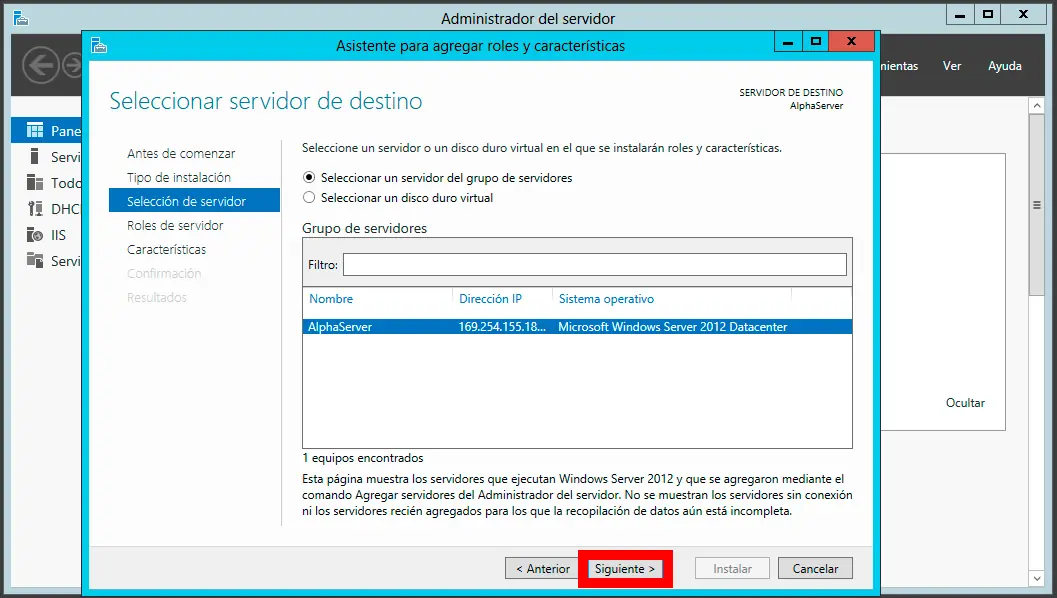
Task: Open the Antes de comenzar step
Action: [181, 154]
